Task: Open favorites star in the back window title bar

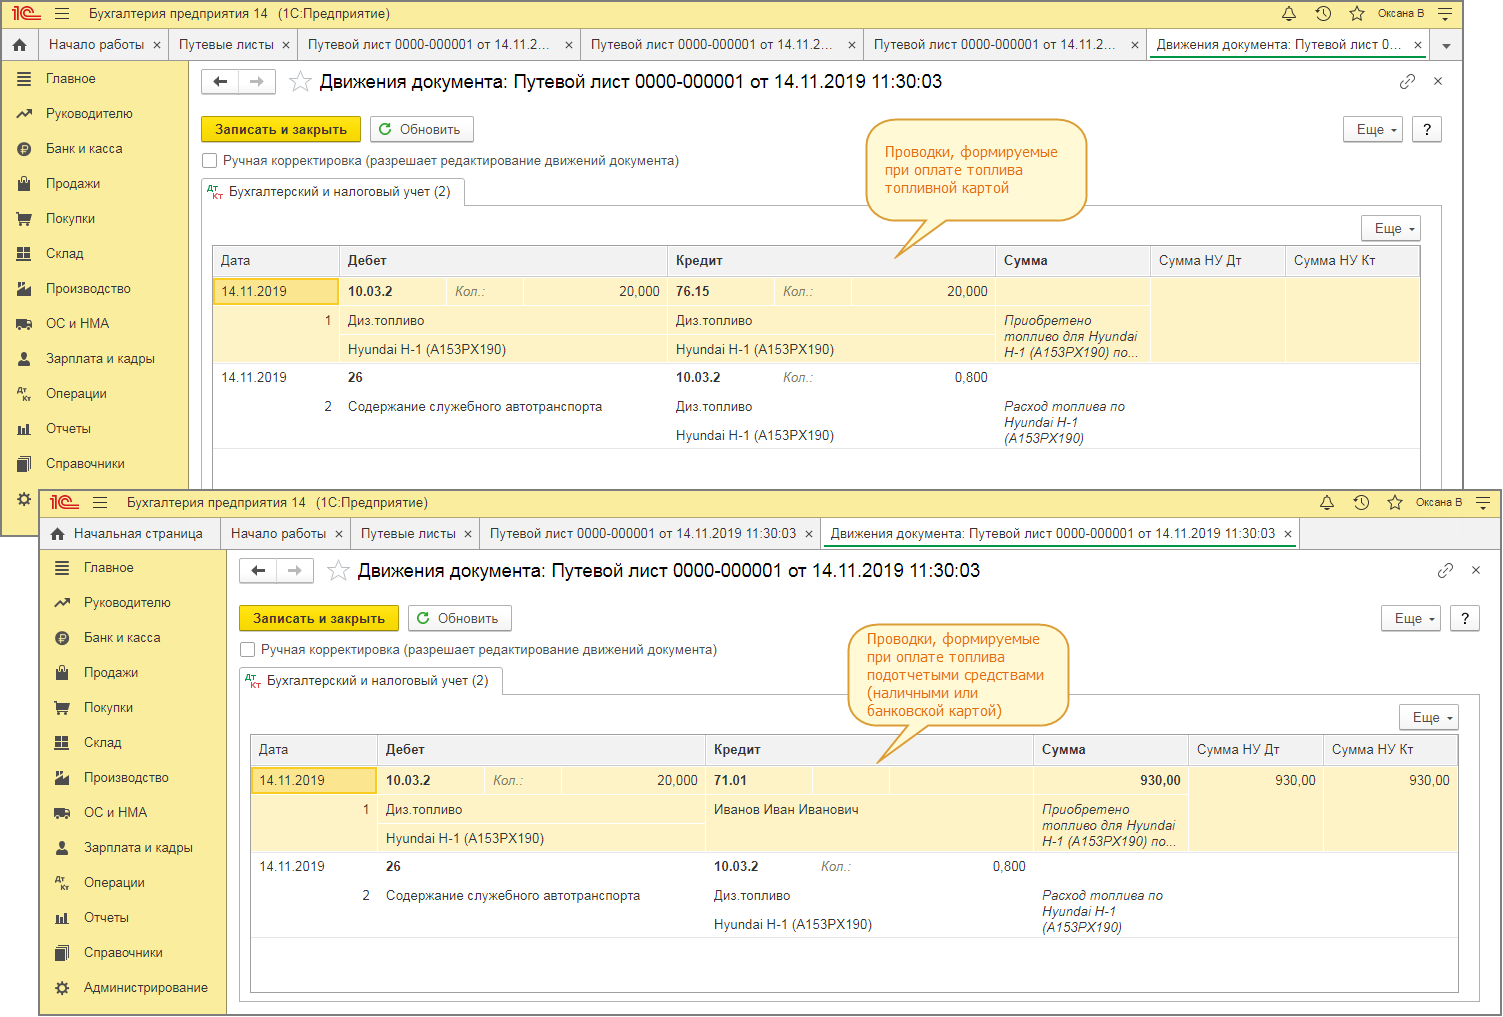Action: pyautogui.click(x=1357, y=13)
